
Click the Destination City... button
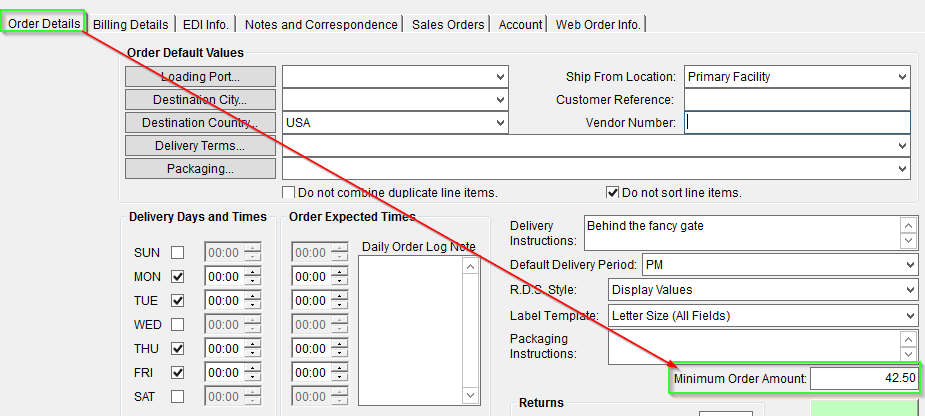pos(199,100)
